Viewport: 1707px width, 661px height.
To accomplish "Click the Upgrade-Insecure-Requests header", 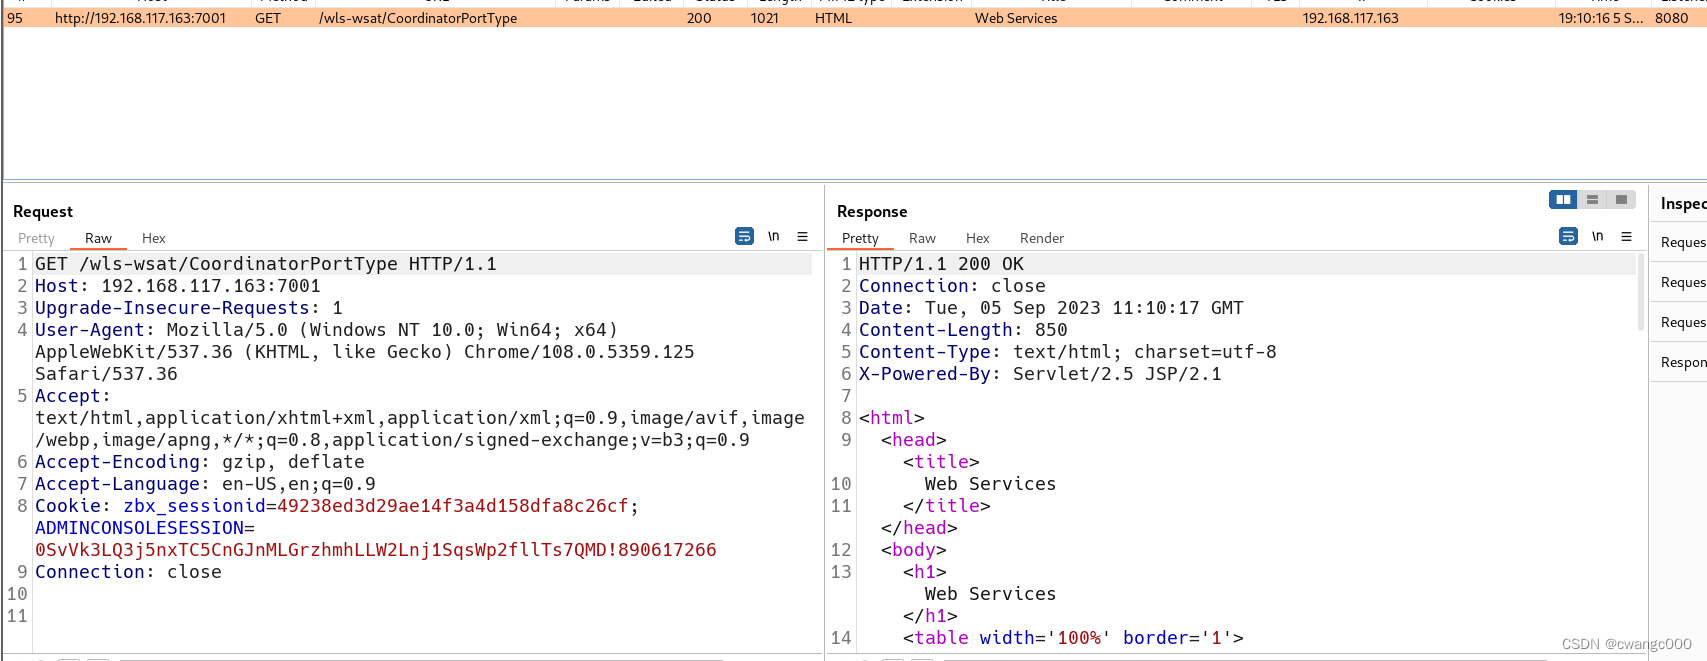I will 189,308.
